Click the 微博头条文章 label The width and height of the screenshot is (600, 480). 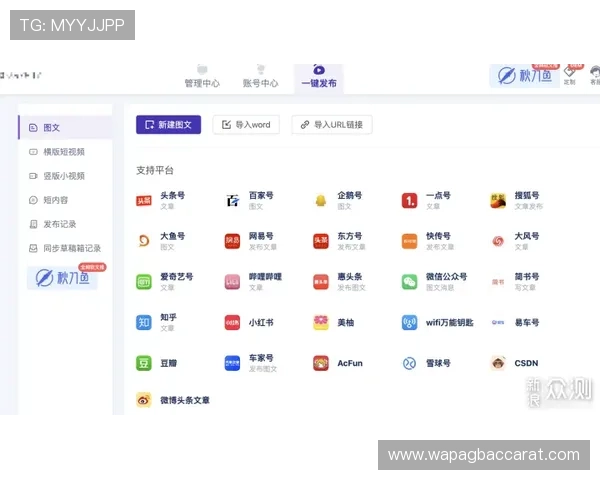pyautogui.click(x=185, y=400)
